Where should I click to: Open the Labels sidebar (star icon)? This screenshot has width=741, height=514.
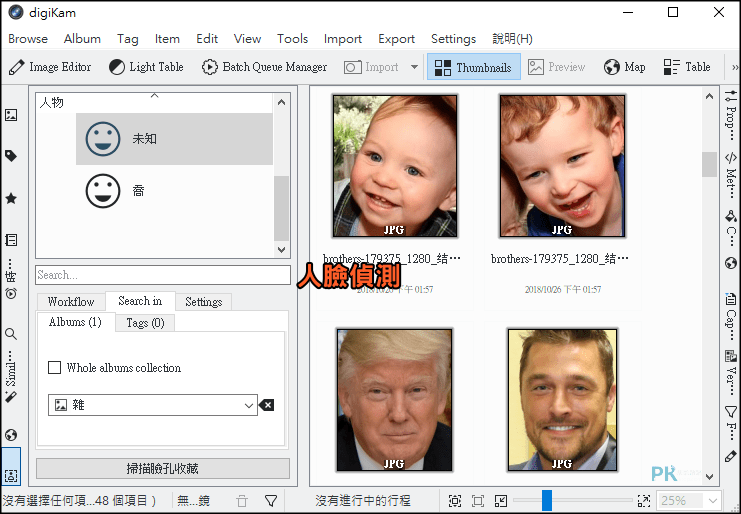(x=11, y=198)
